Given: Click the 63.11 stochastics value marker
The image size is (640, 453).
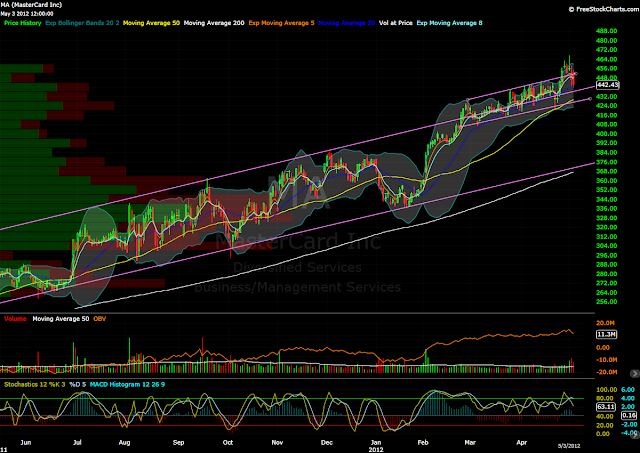Looking at the screenshot, I should tap(606, 407).
